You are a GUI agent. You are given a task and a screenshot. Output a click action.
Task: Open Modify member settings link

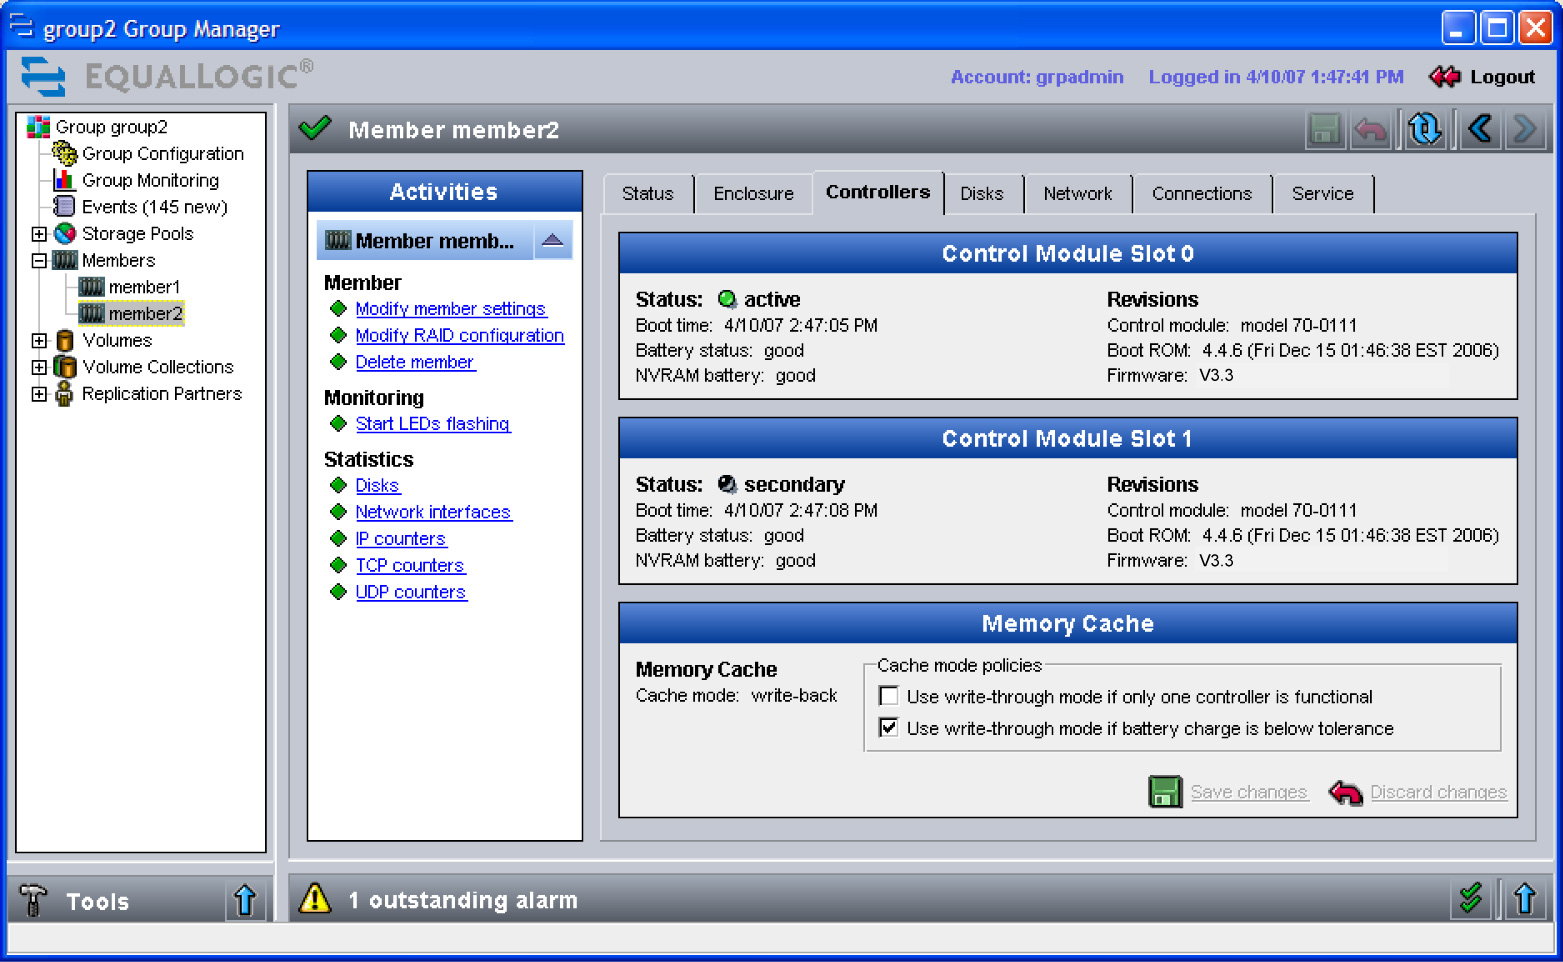point(451,309)
